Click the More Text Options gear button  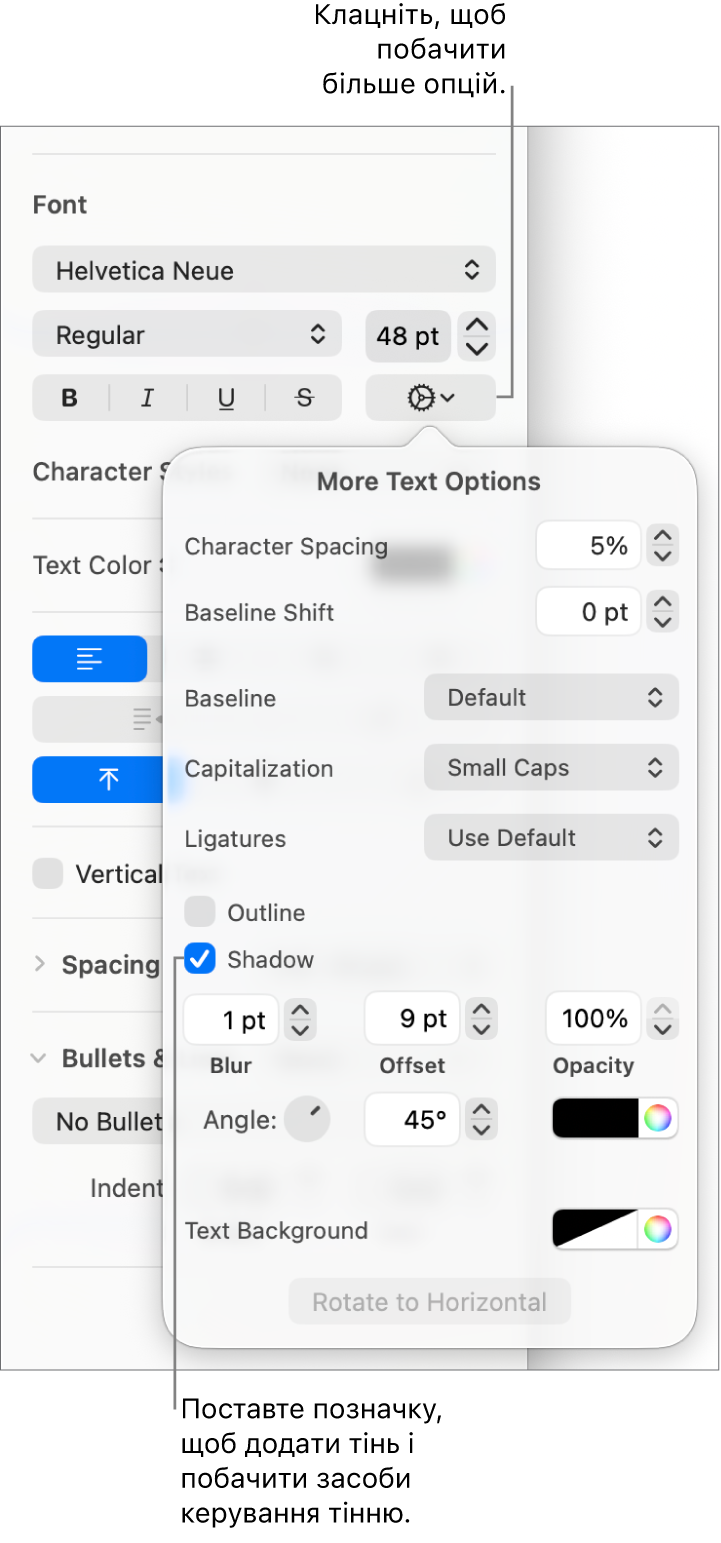tap(430, 398)
